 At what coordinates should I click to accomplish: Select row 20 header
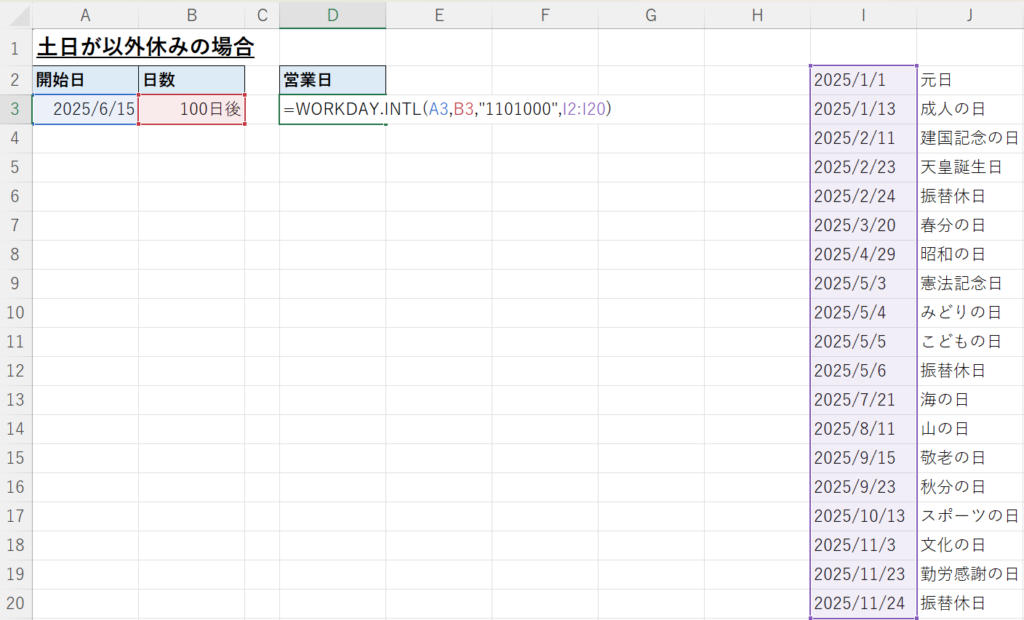coord(16,603)
